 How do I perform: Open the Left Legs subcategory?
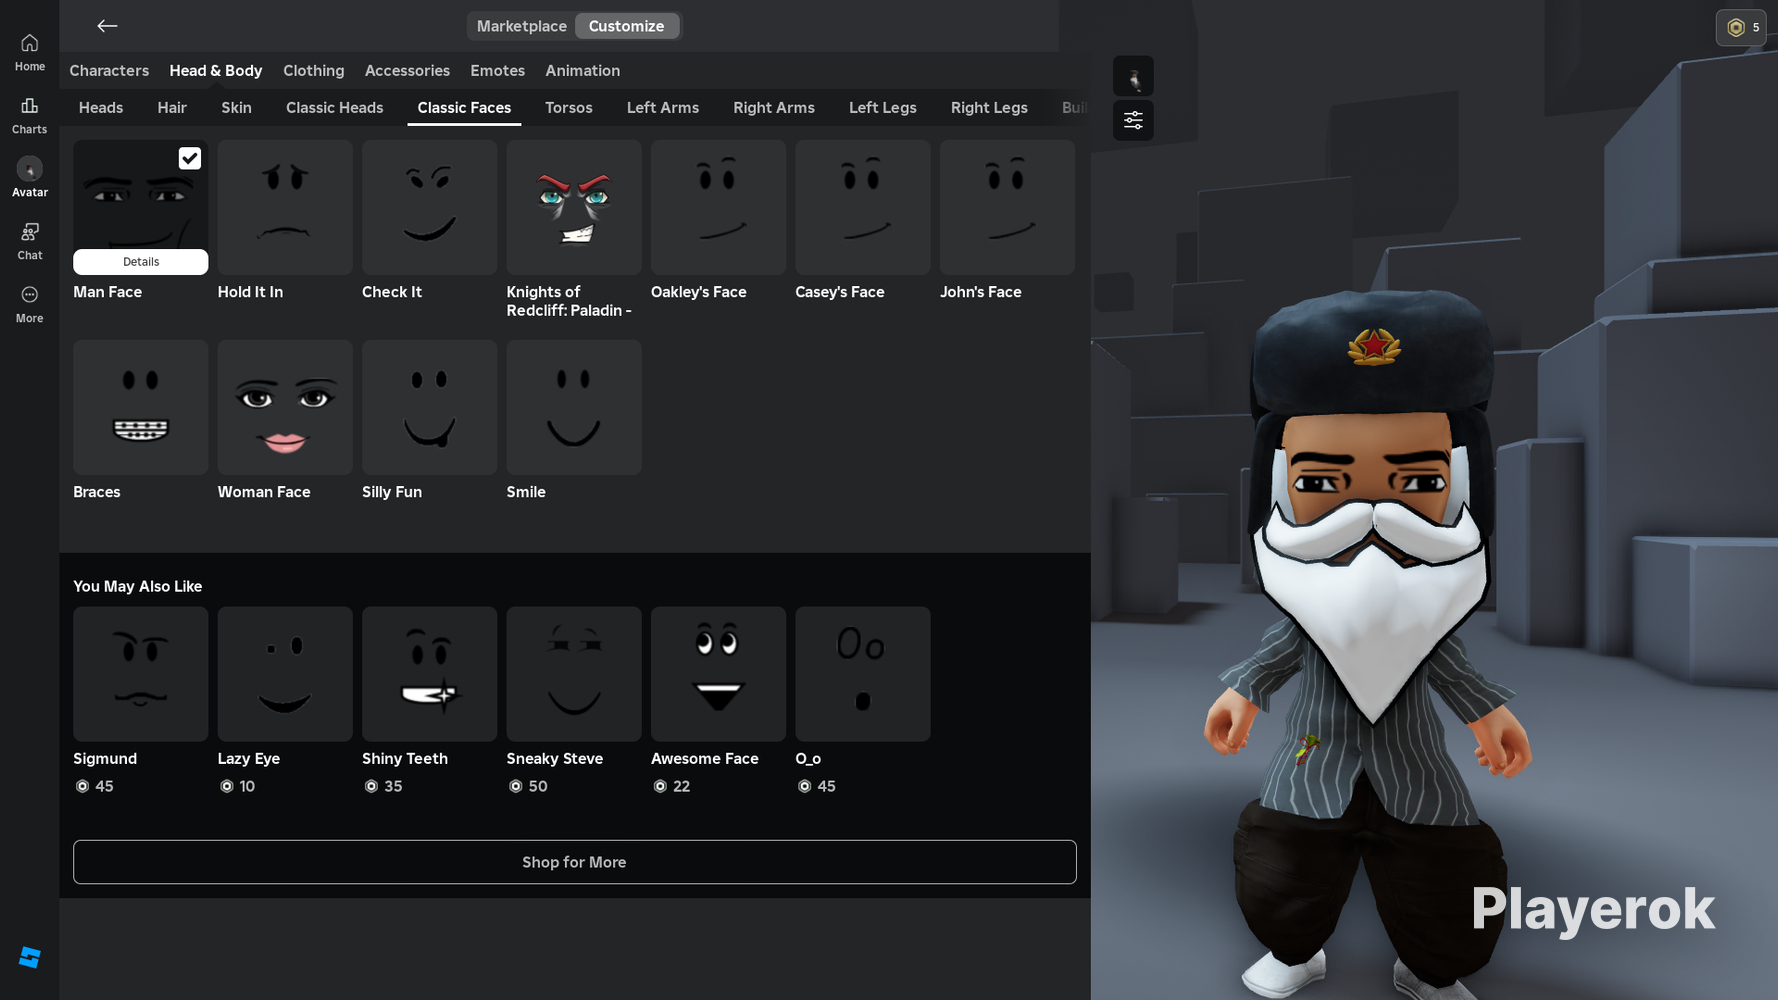click(882, 107)
